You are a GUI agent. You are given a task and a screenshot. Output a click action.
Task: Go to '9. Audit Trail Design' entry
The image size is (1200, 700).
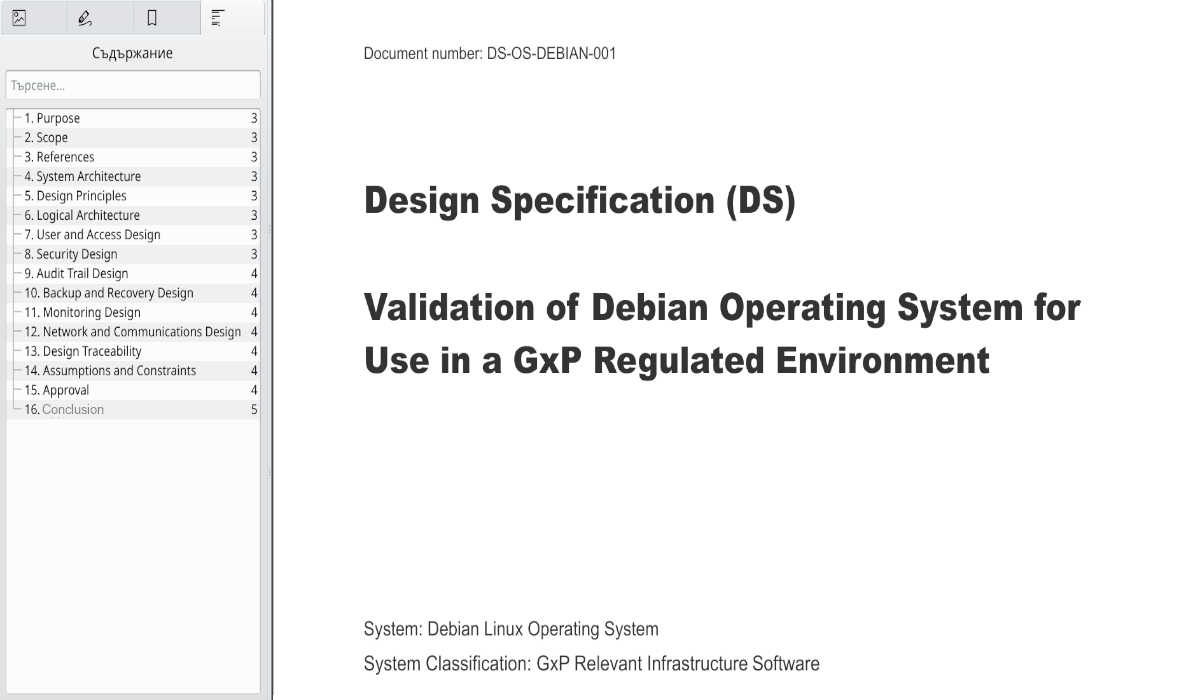(133, 273)
